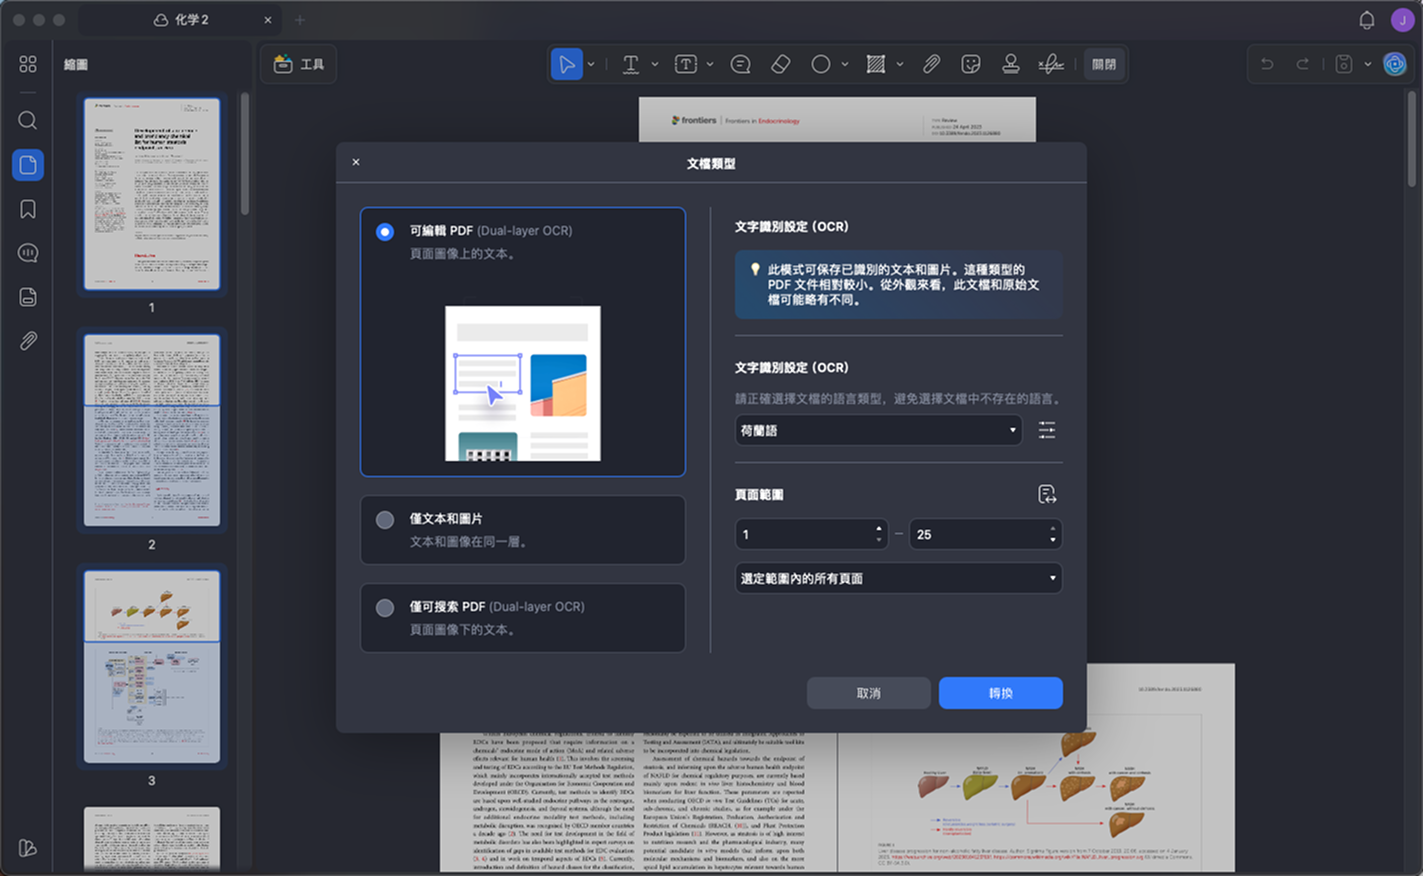Click the layers icon at sidebar bottom
This screenshot has height=876, width=1423.
coord(28,848)
